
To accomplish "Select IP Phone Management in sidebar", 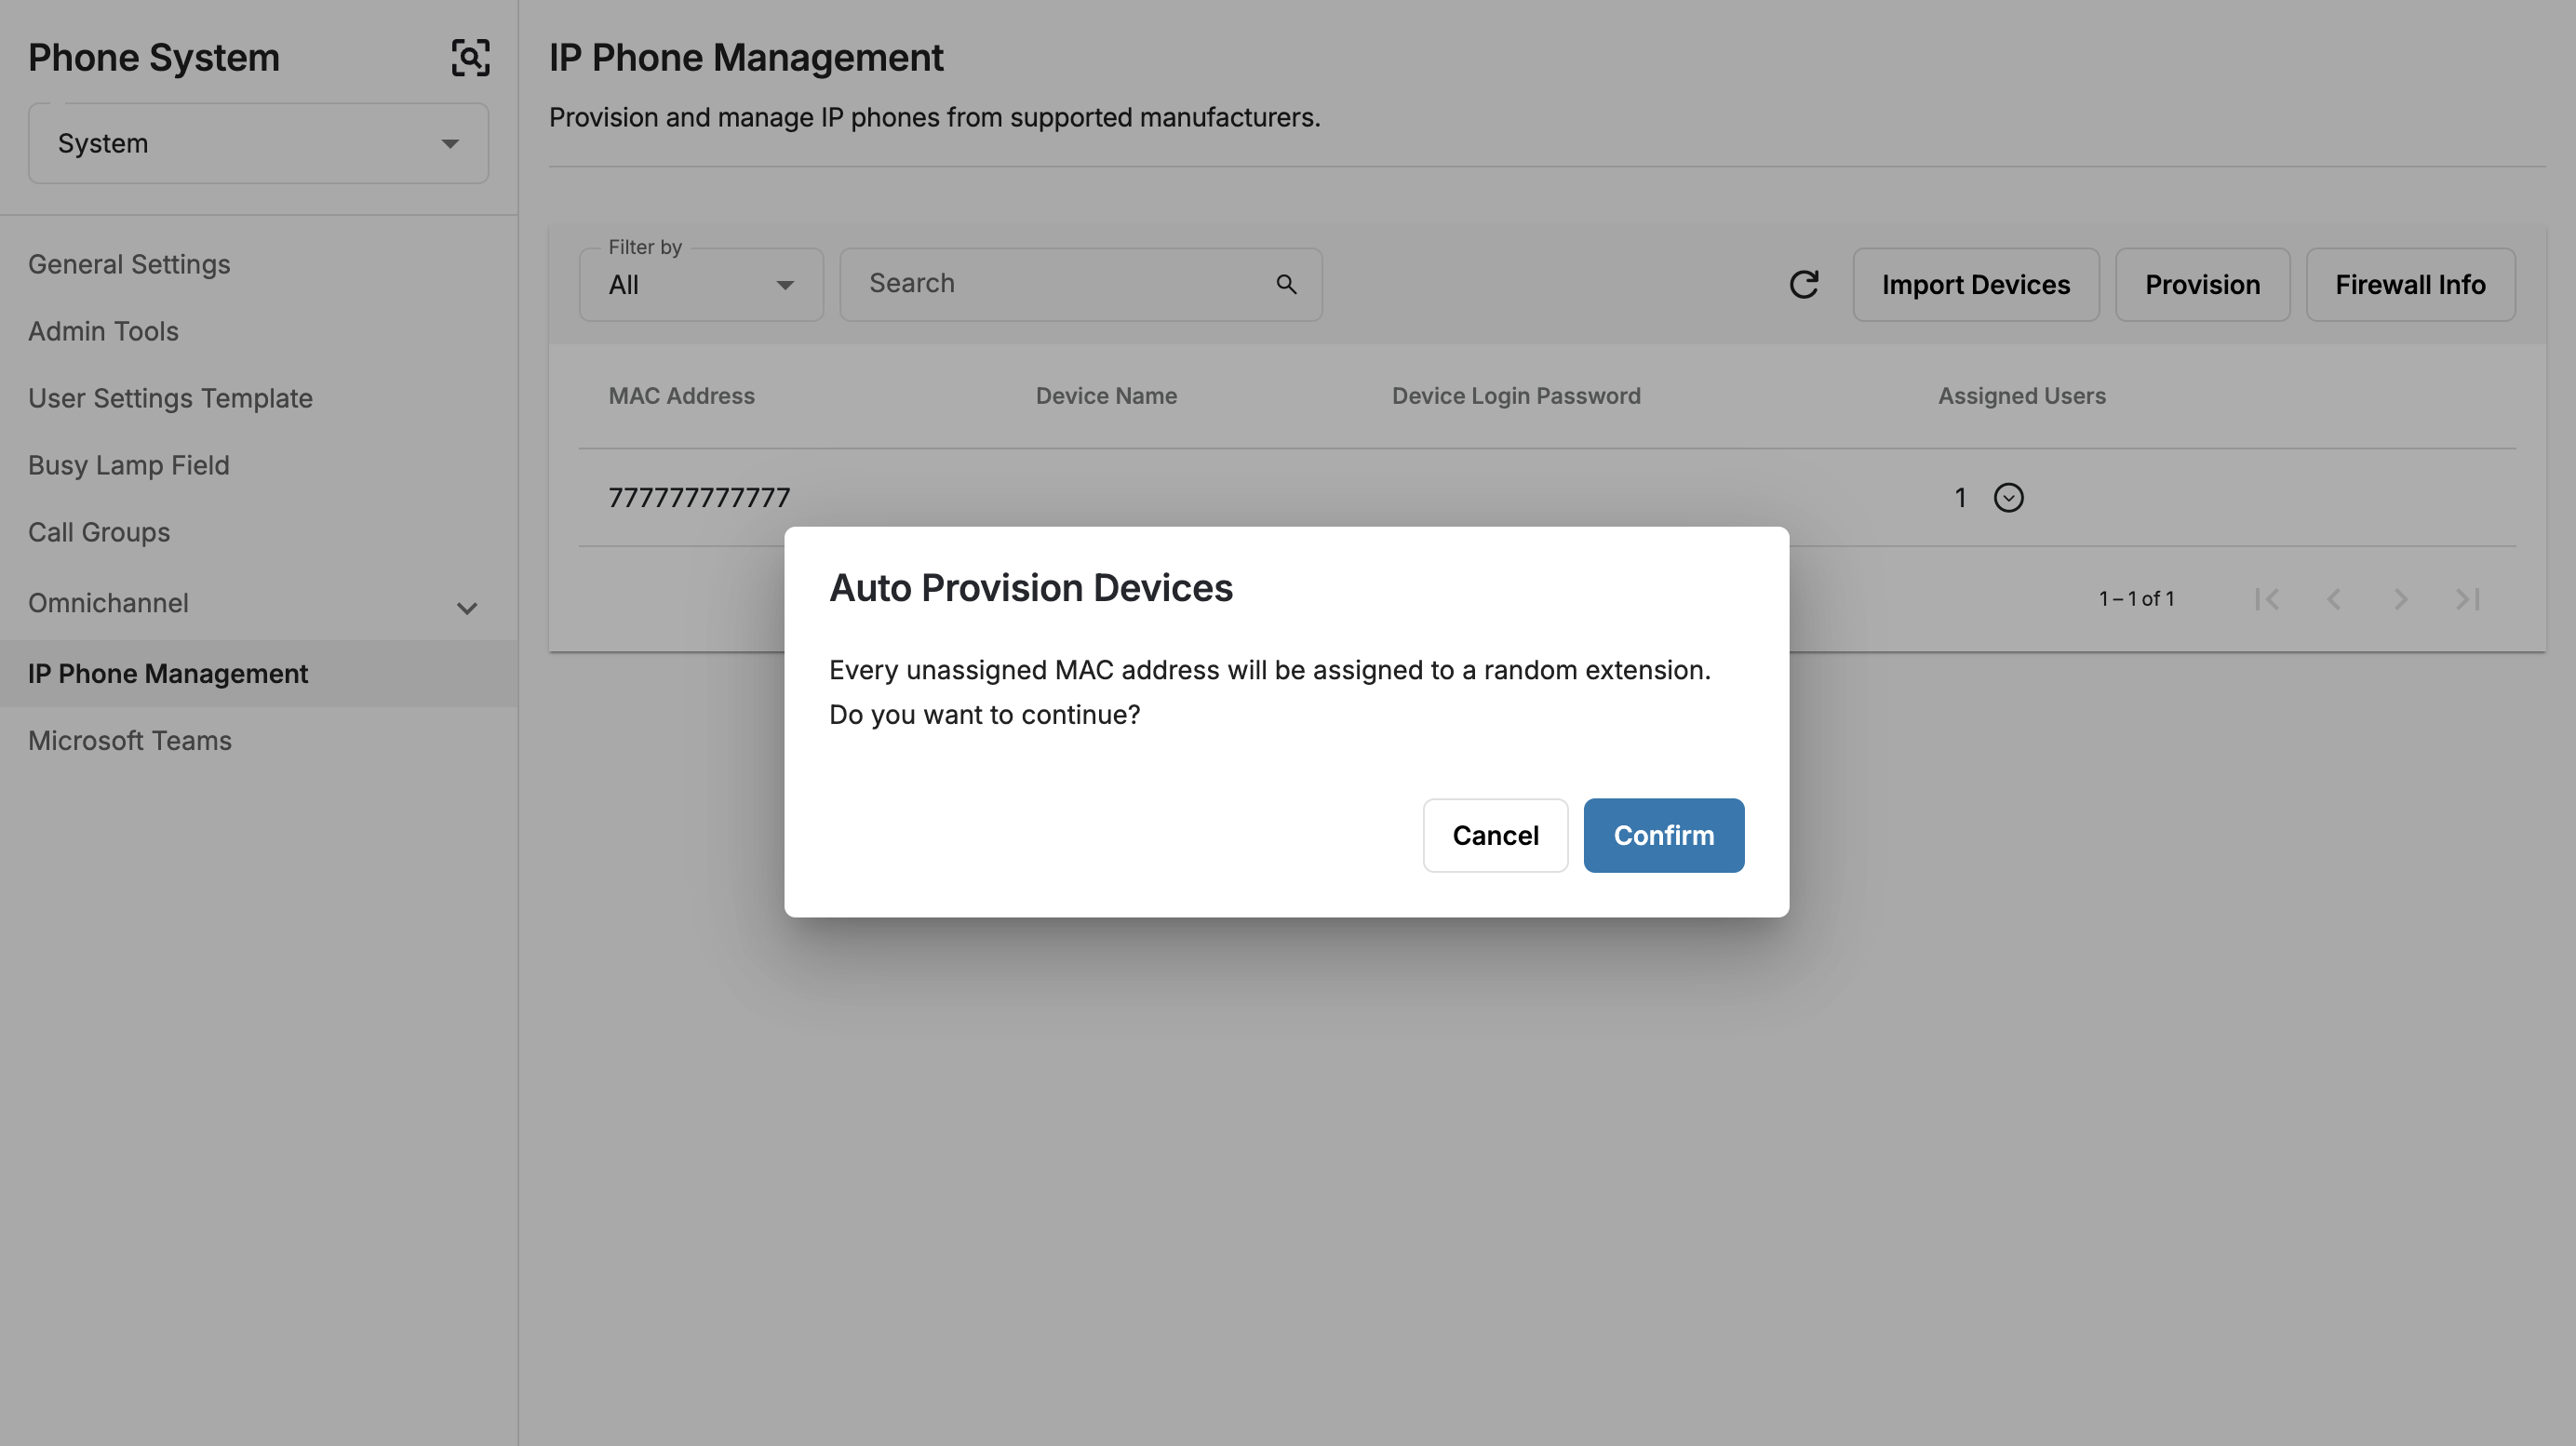I will [259, 674].
